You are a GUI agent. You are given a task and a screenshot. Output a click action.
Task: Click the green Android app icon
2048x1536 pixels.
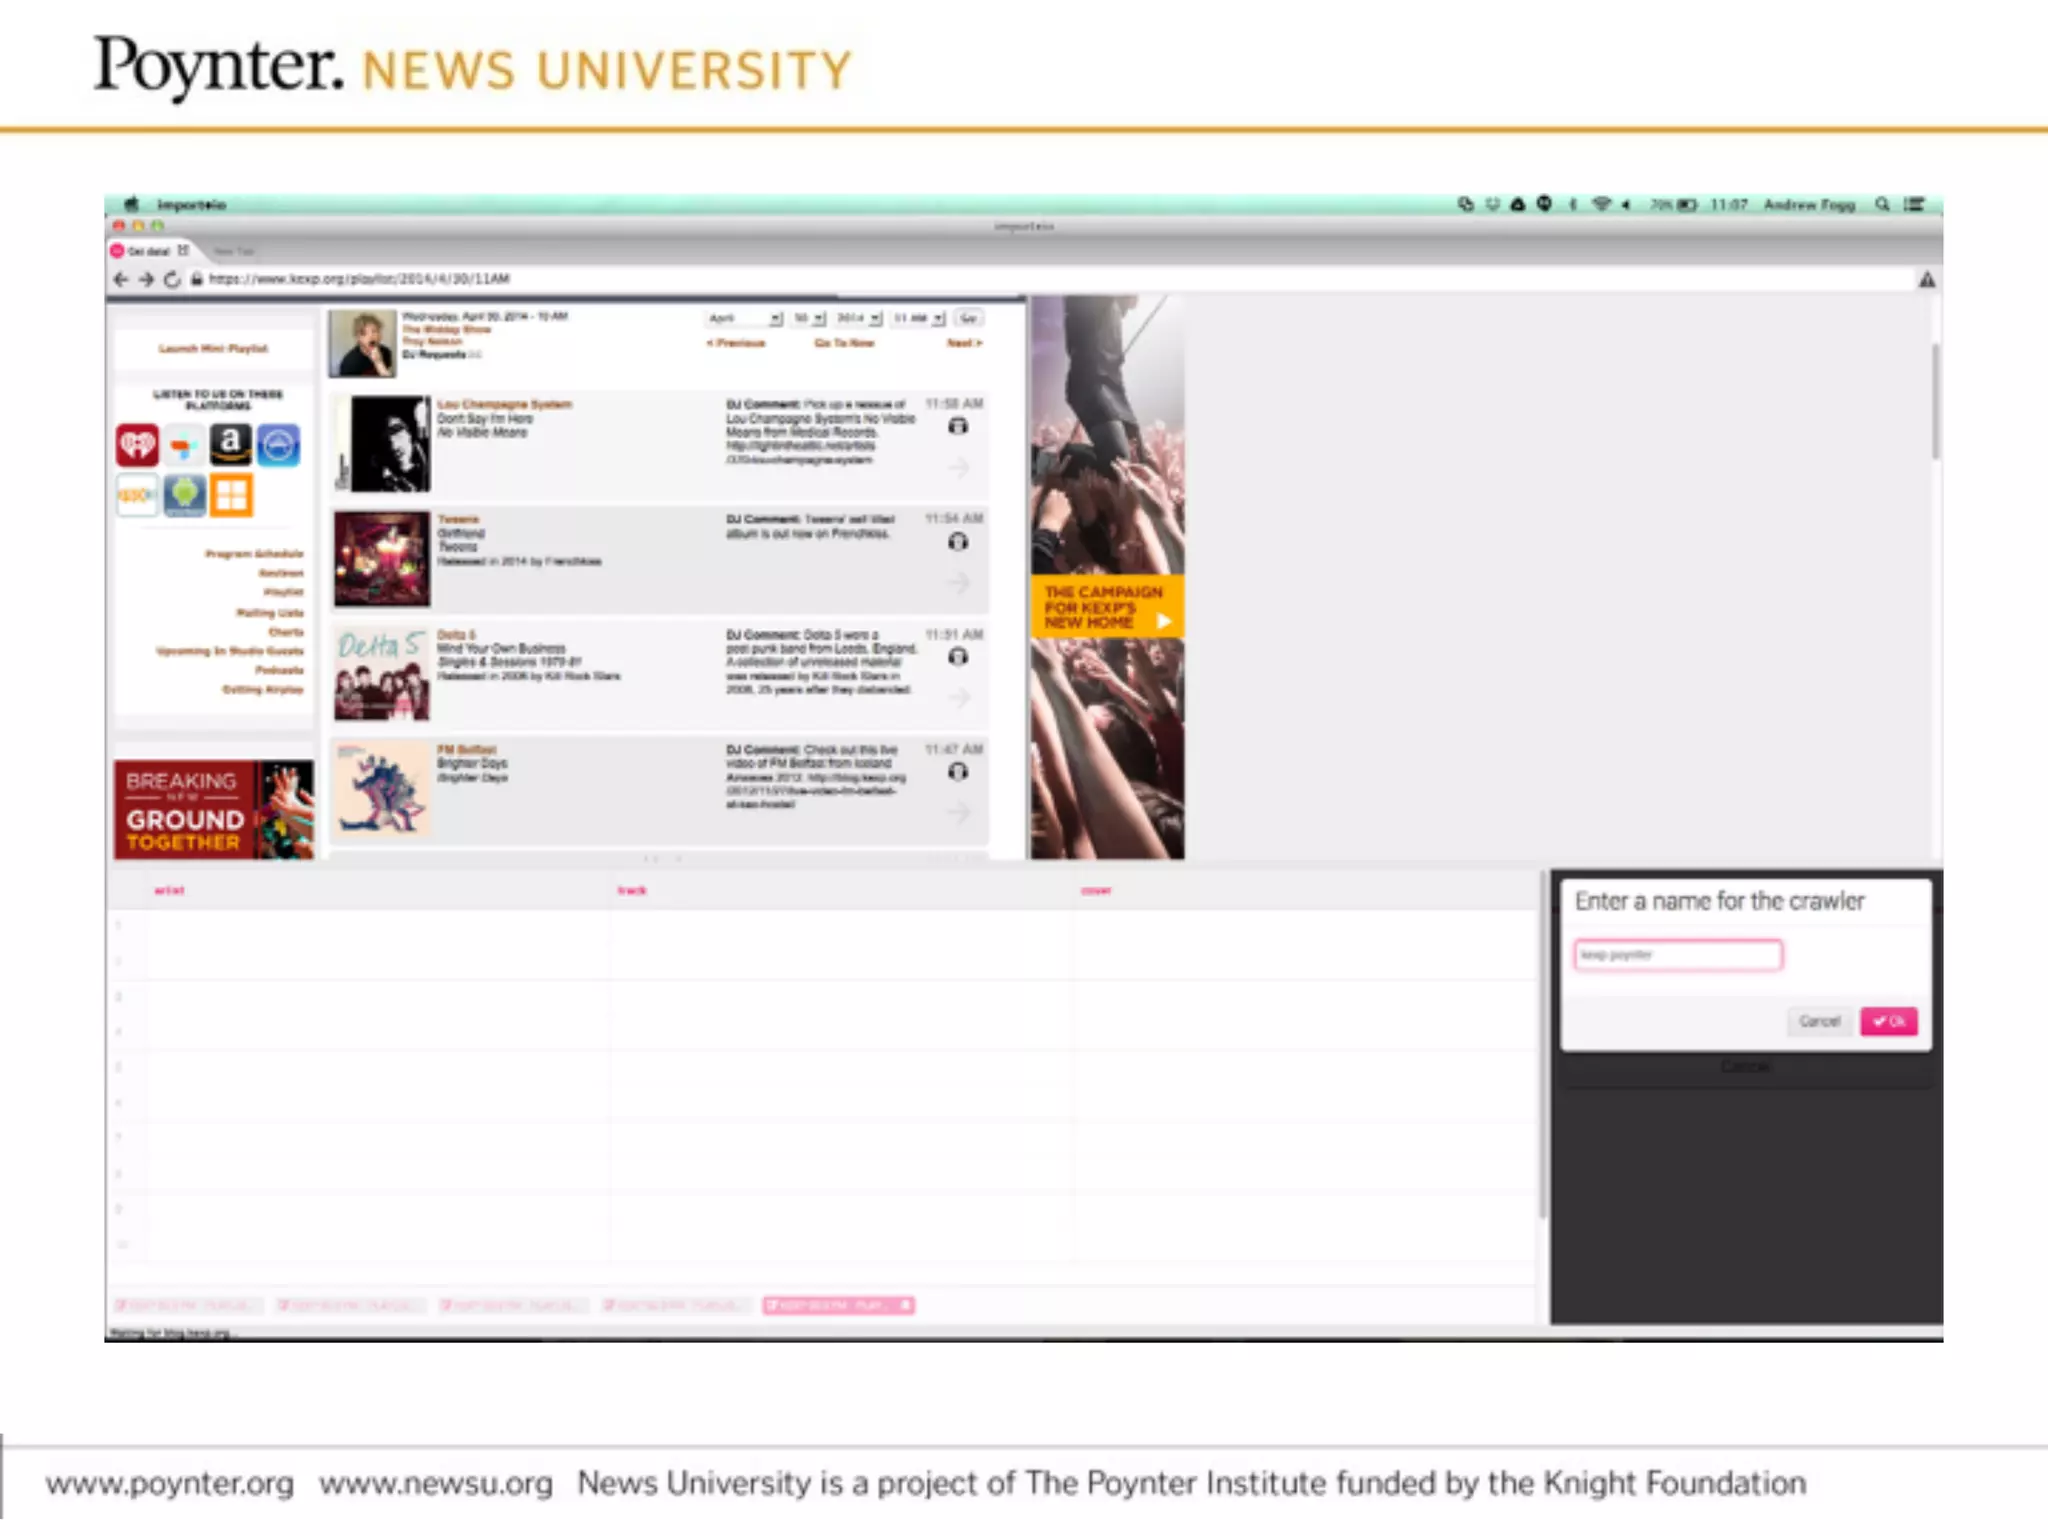(x=185, y=495)
